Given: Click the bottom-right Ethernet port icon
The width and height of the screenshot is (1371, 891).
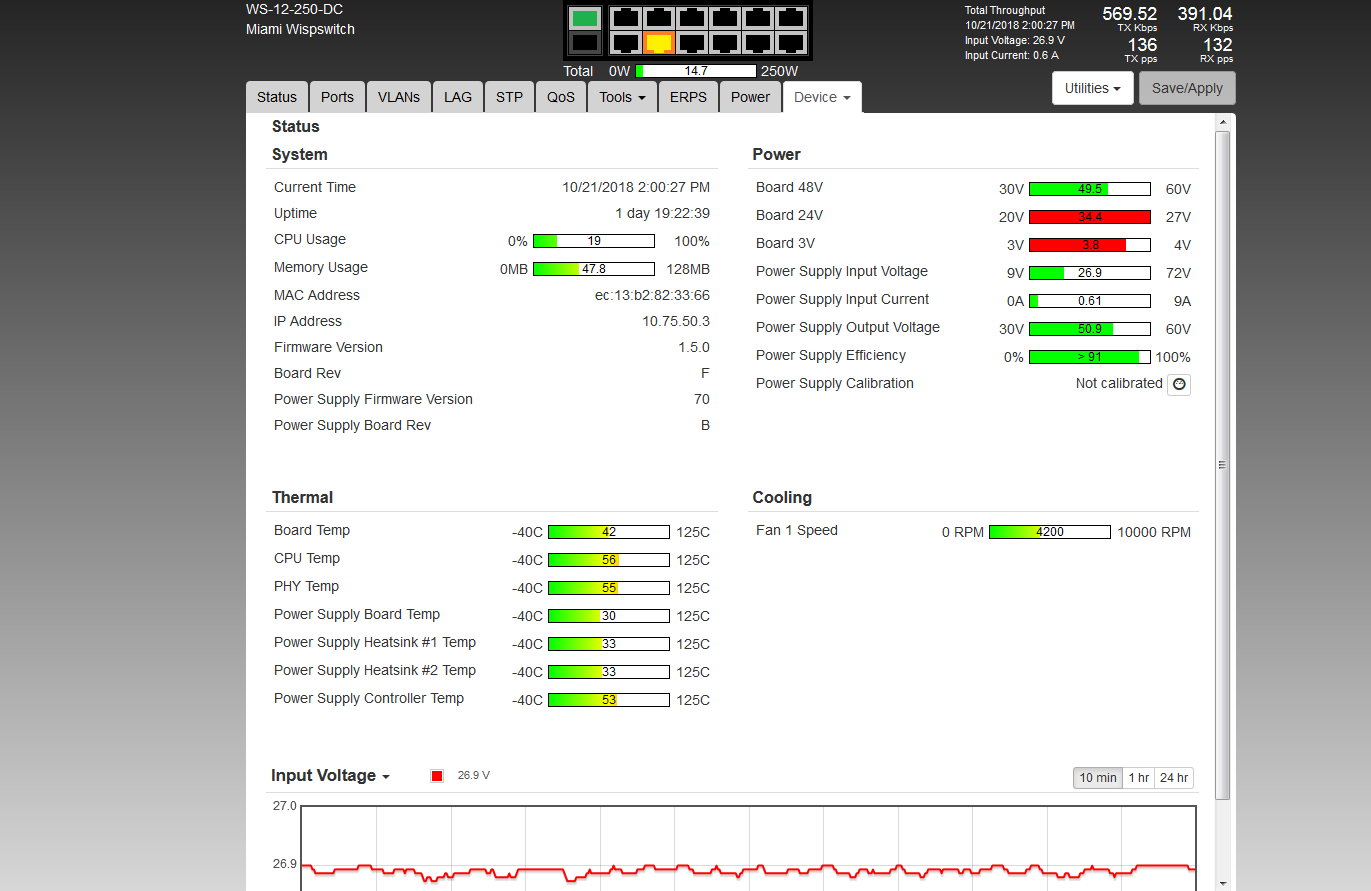Looking at the screenshot, I should (x=791, y=43).
